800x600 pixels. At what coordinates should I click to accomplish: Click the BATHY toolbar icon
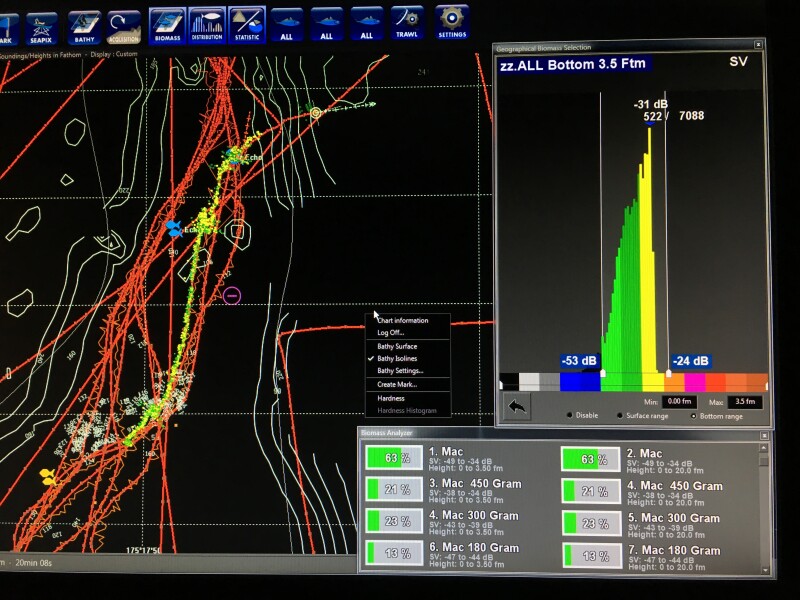coord(84,22)
